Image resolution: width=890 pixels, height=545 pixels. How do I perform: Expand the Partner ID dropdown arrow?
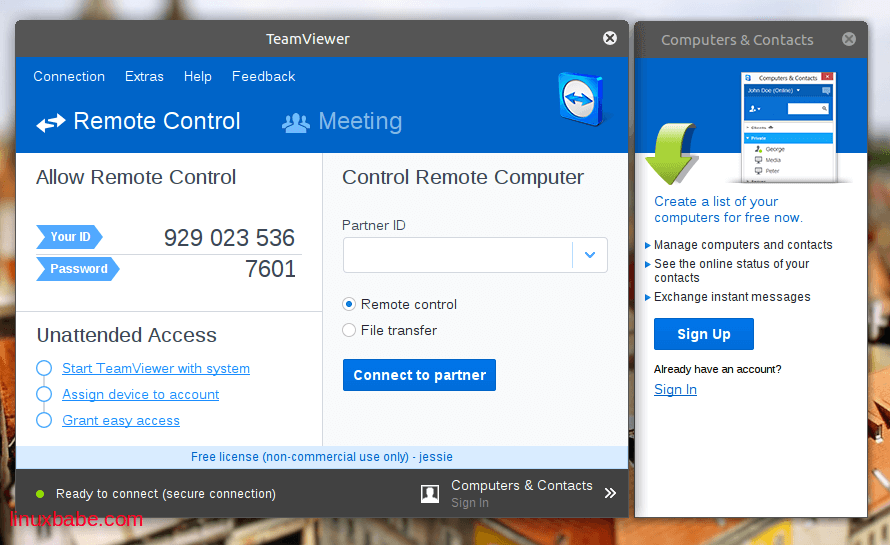590,255
